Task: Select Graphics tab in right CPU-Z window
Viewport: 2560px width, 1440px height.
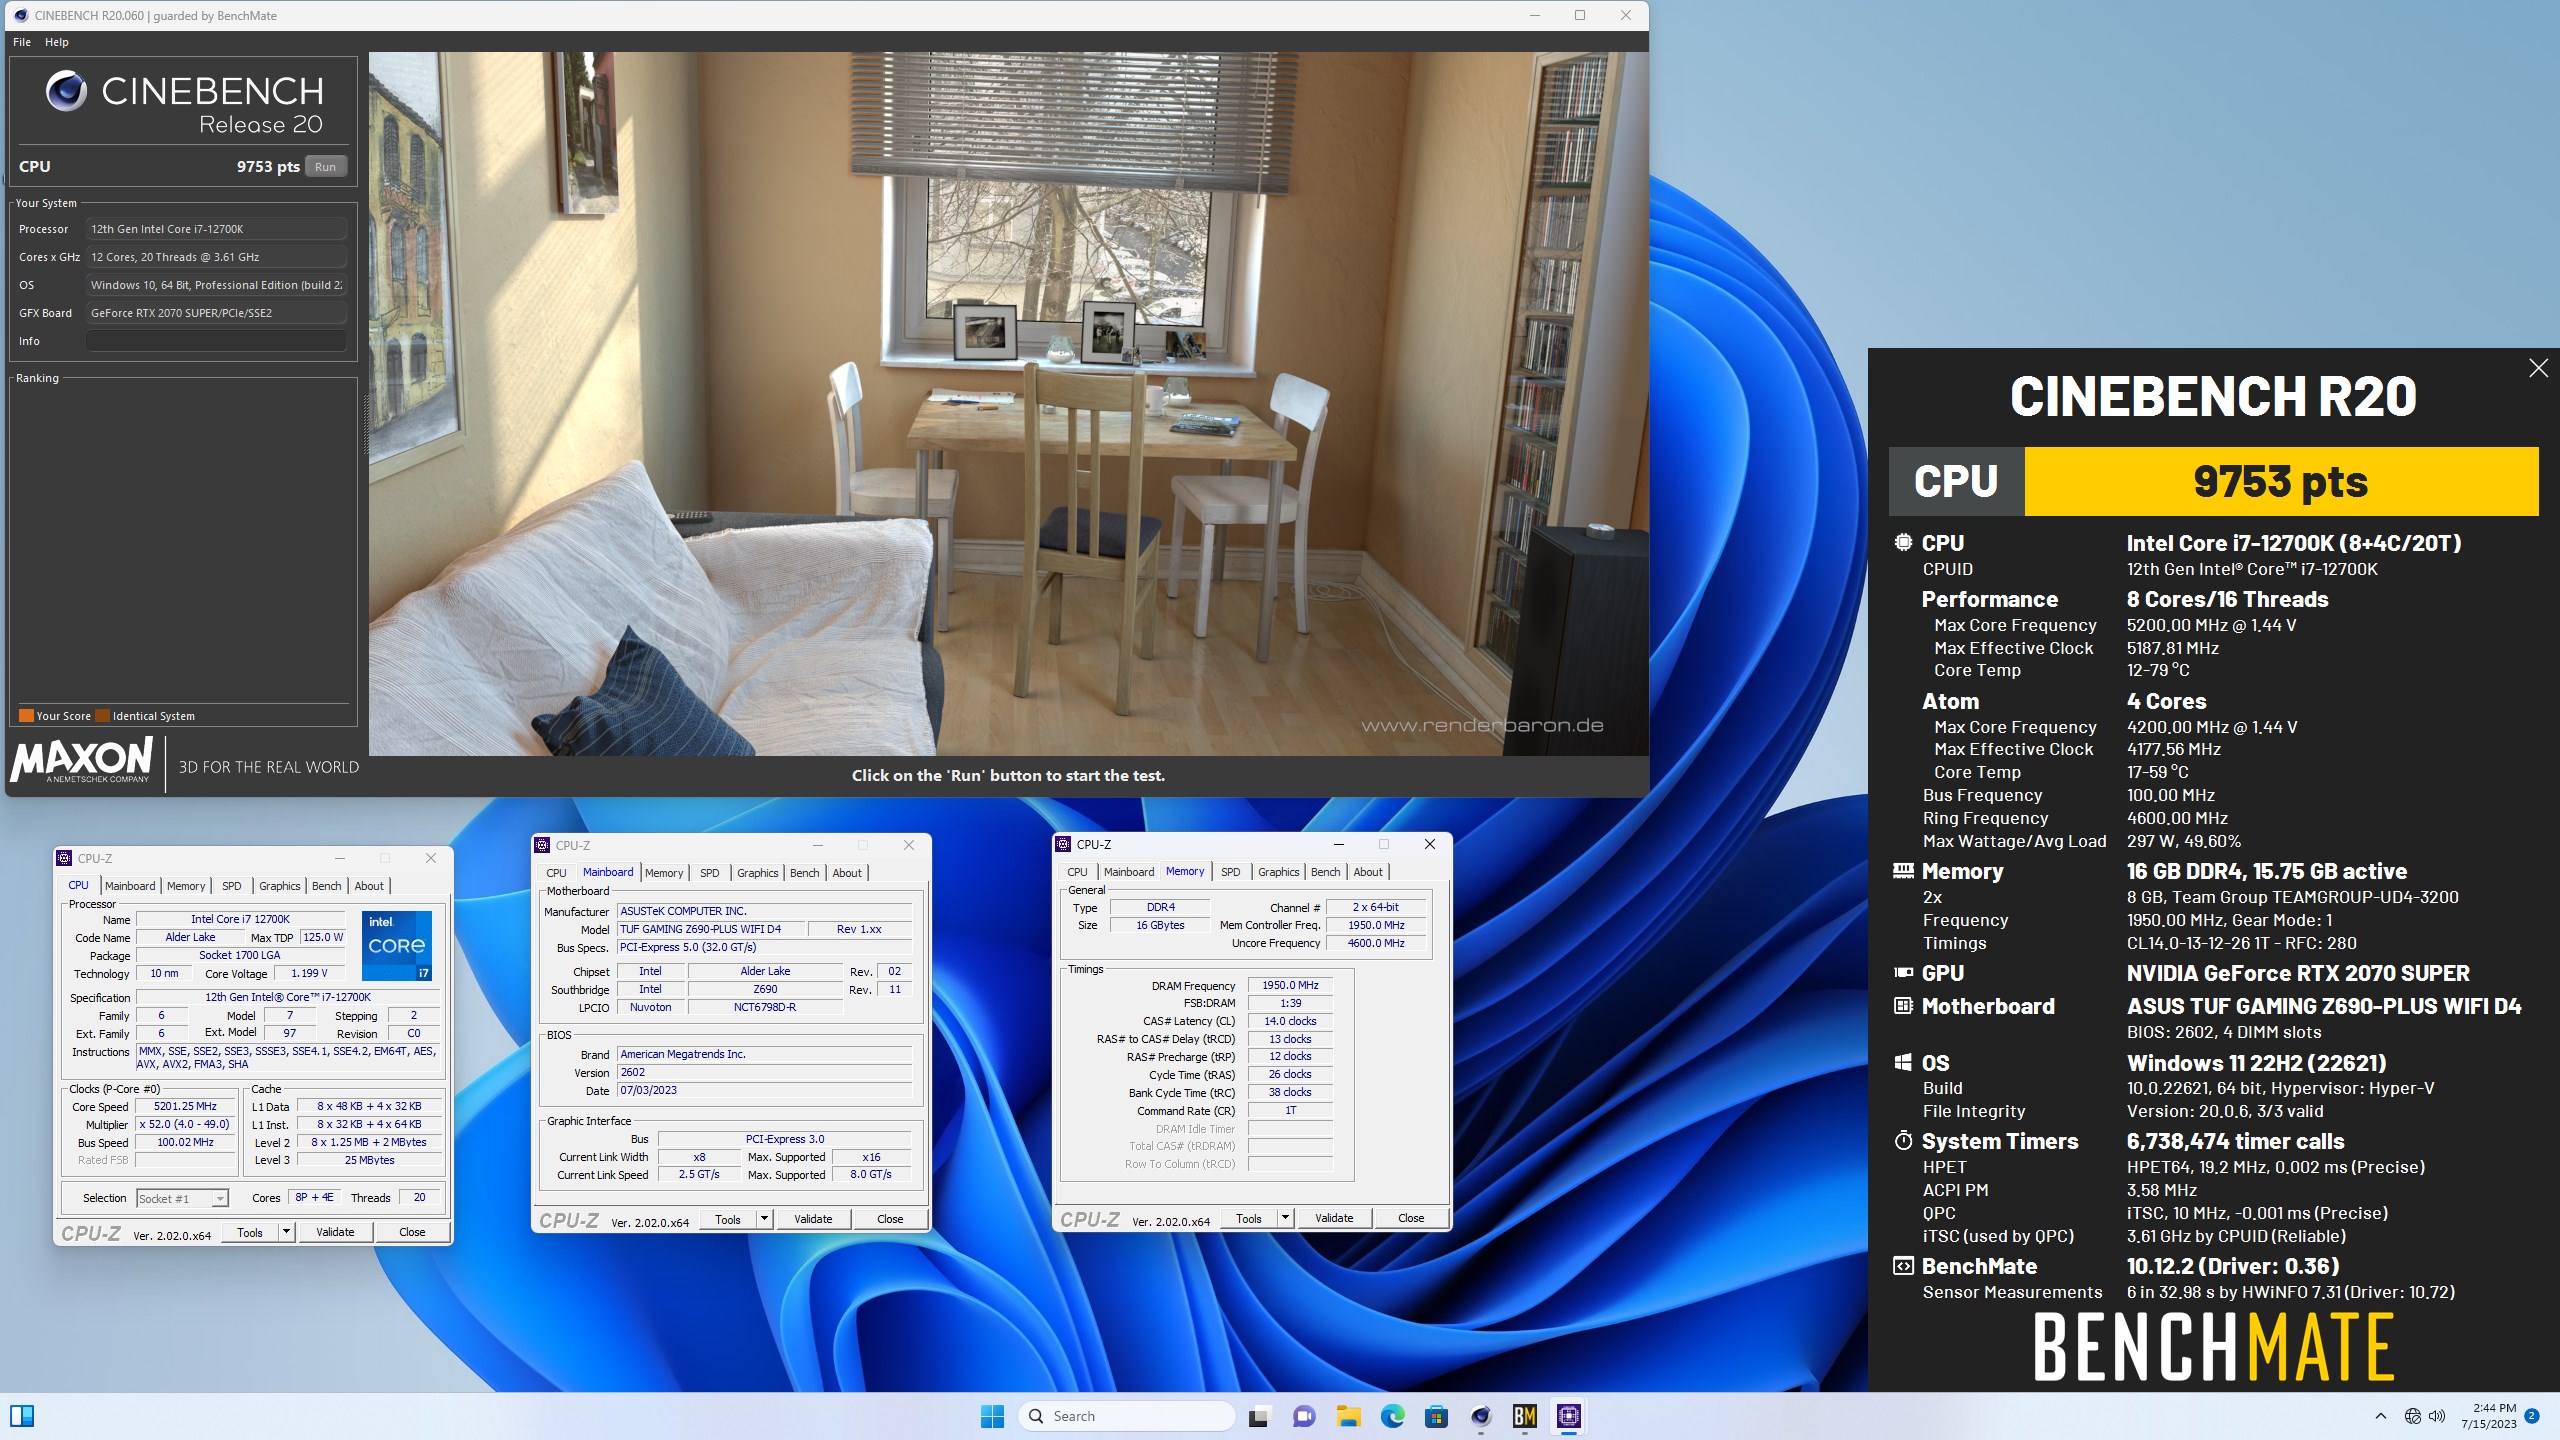Action: [1278, 872]
